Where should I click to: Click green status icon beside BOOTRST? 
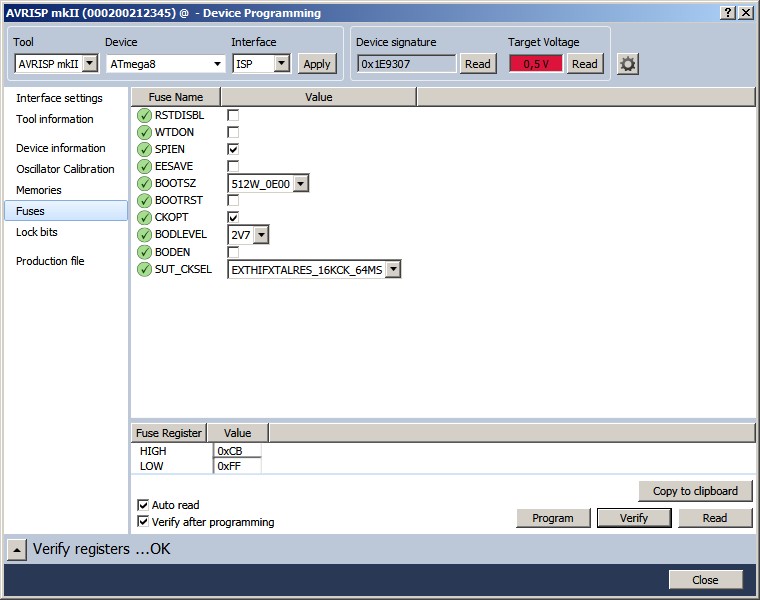pyautogui.click(x=144, y=200)
